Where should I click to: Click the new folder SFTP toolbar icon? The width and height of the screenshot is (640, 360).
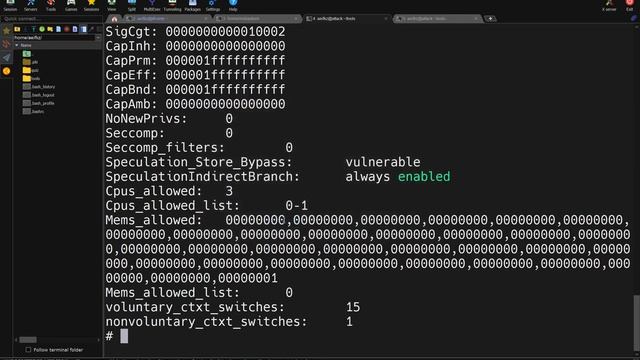[50, 29]
